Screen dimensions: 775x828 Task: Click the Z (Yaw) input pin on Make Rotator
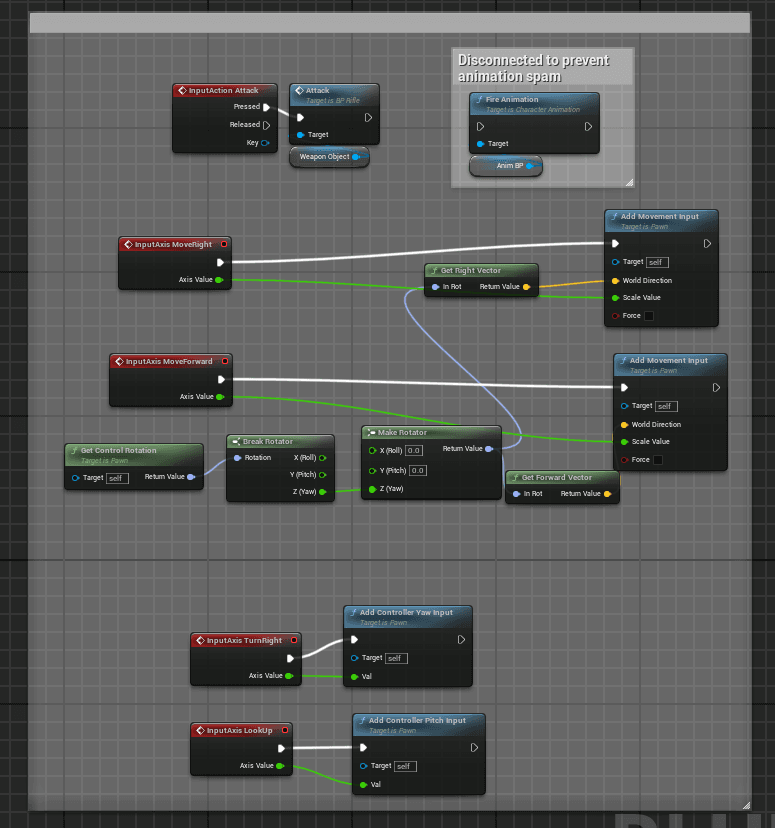tap(373, 489)
